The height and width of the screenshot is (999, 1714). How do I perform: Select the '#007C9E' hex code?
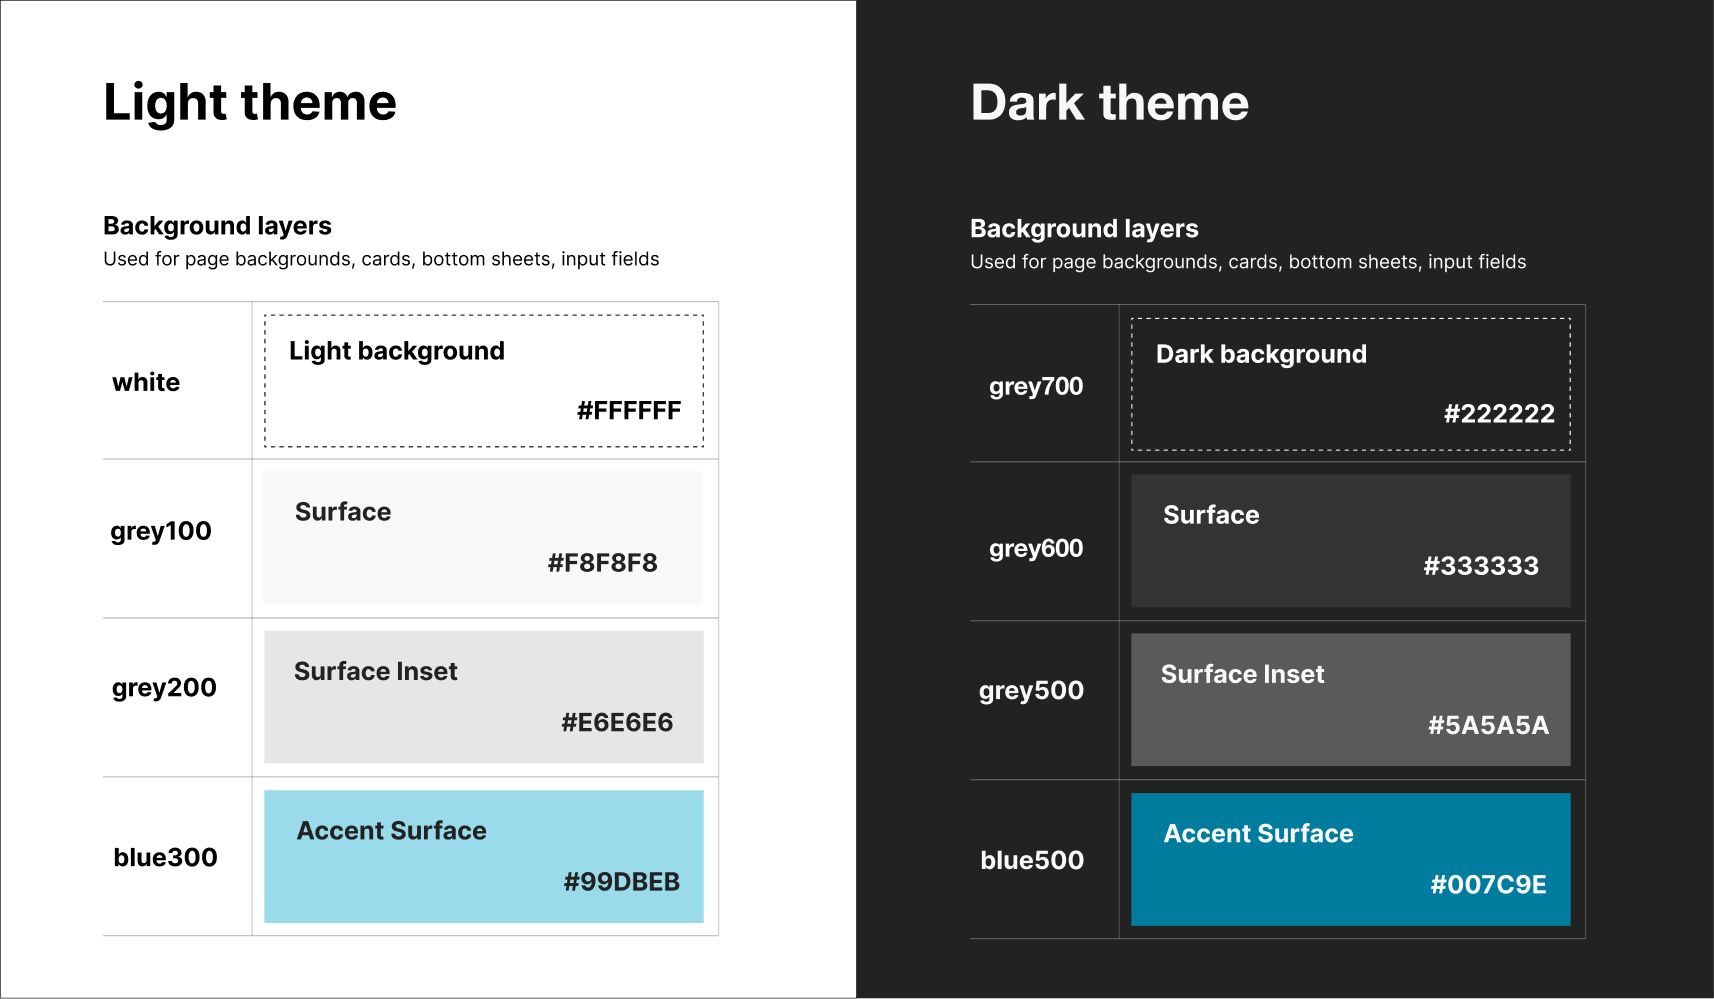(1489, 885)
